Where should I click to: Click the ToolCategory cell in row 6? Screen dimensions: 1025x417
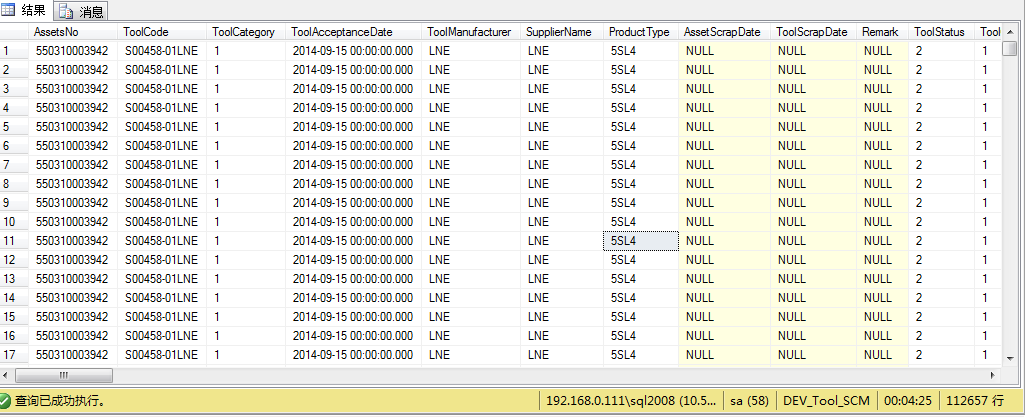(246, 146)
